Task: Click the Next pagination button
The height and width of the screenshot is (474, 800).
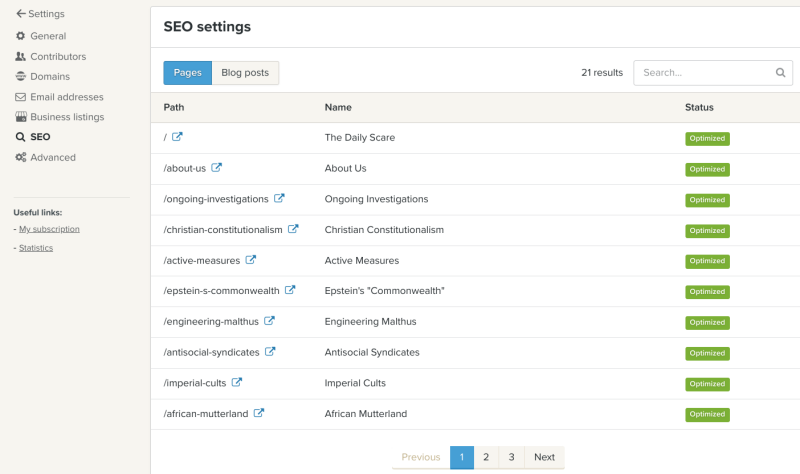Action: 544,457
